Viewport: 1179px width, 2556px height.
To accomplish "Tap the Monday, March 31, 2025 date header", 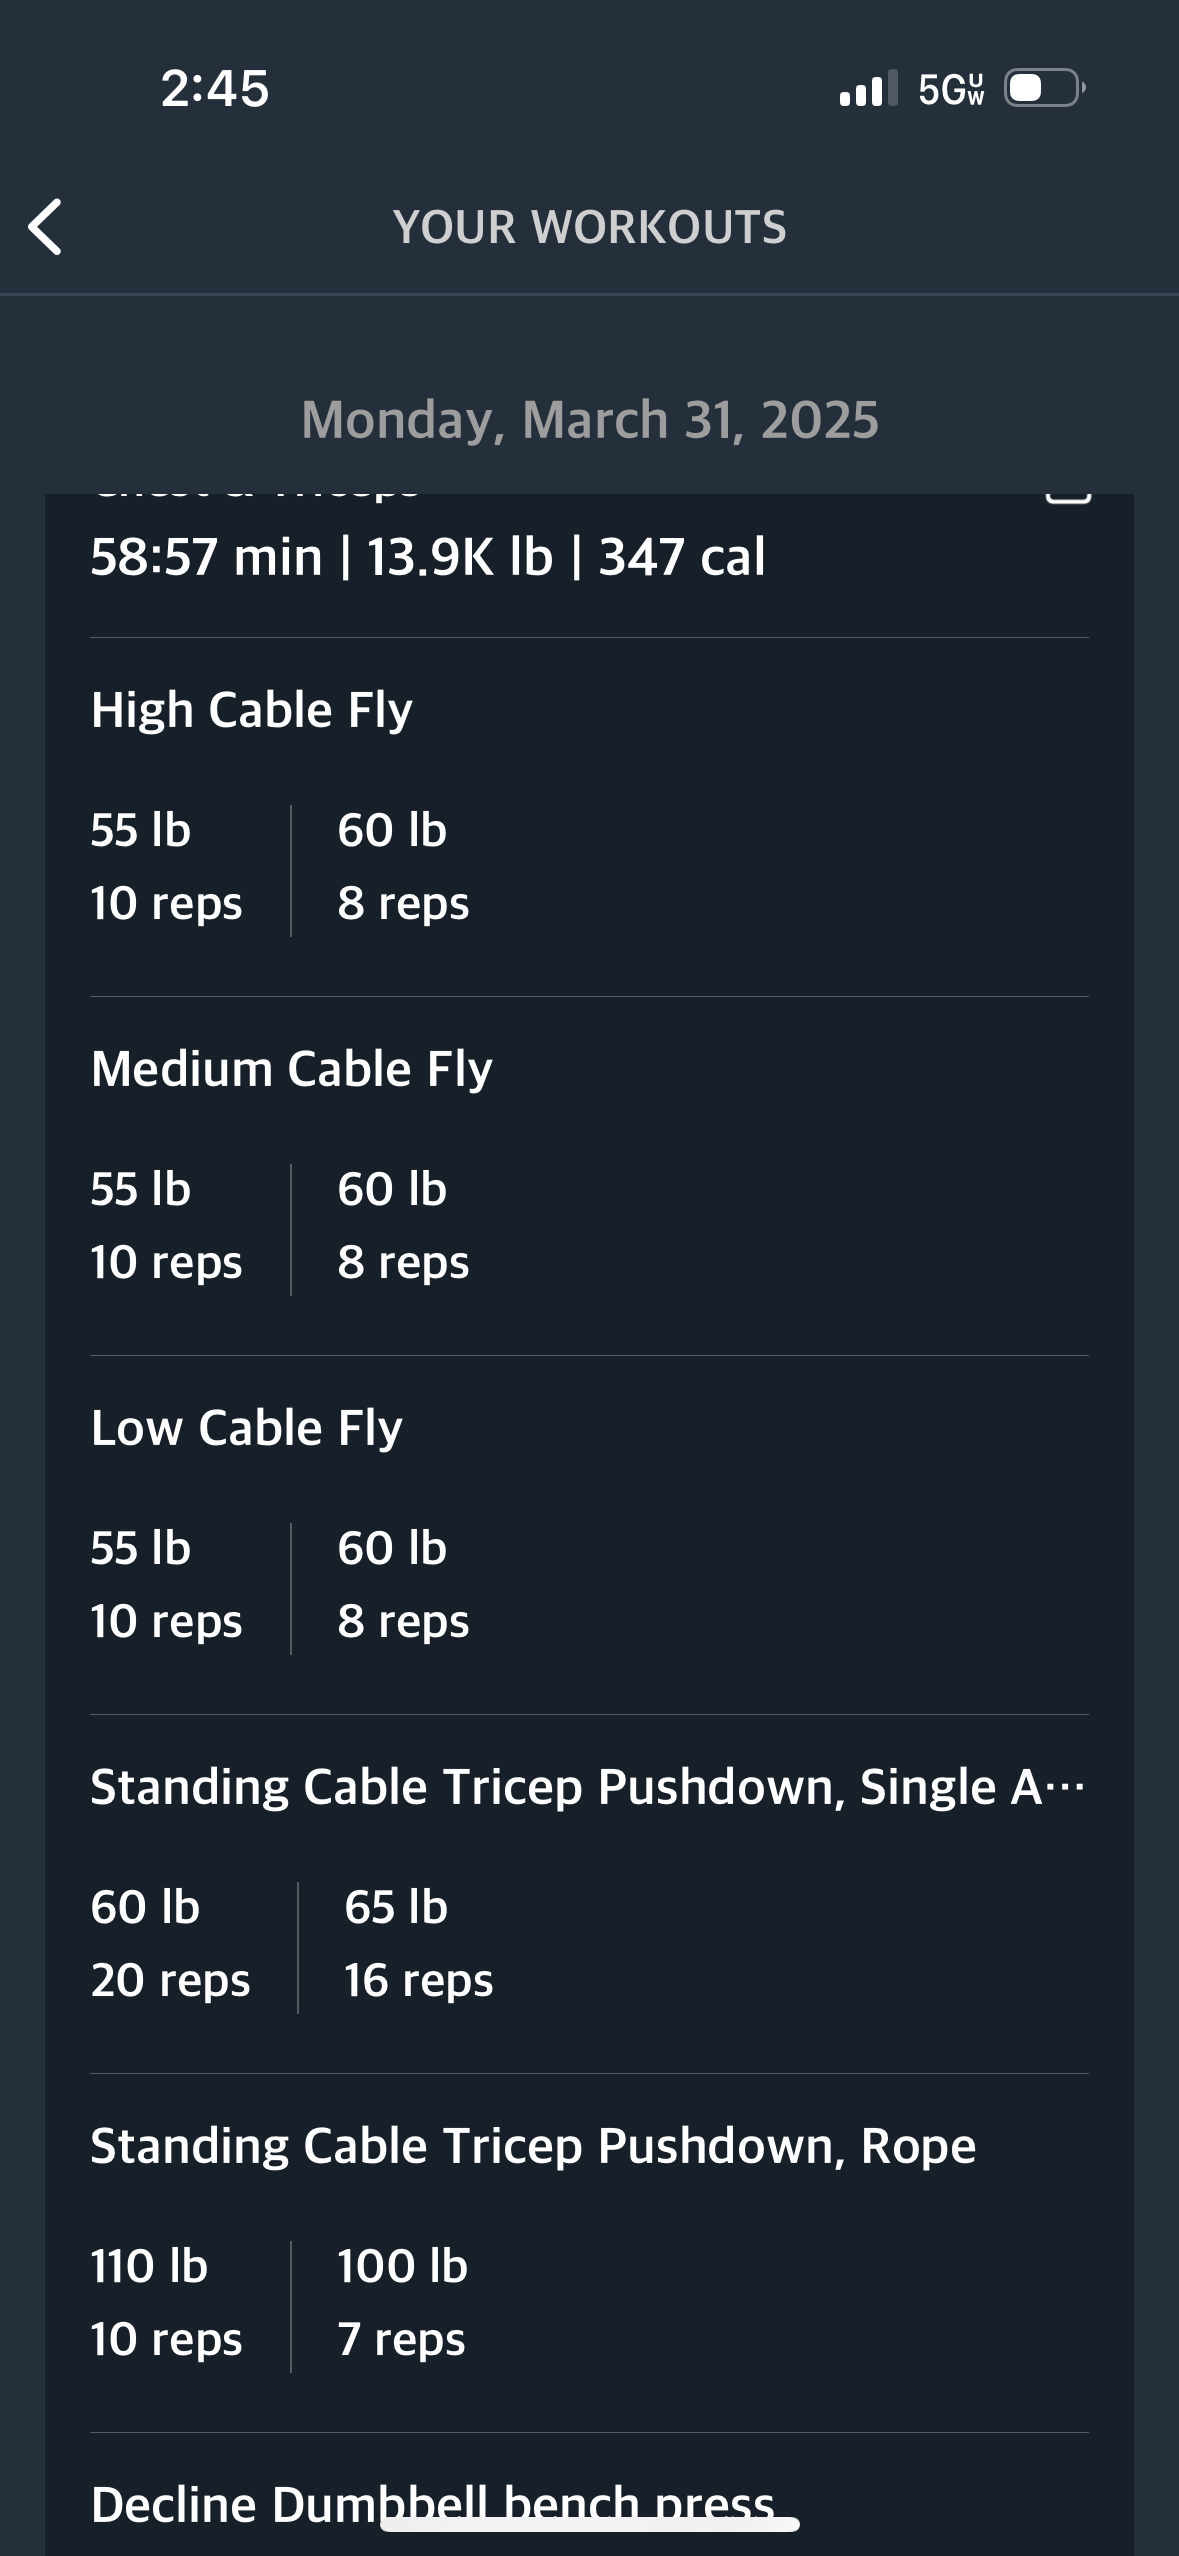I will (590, 420).
